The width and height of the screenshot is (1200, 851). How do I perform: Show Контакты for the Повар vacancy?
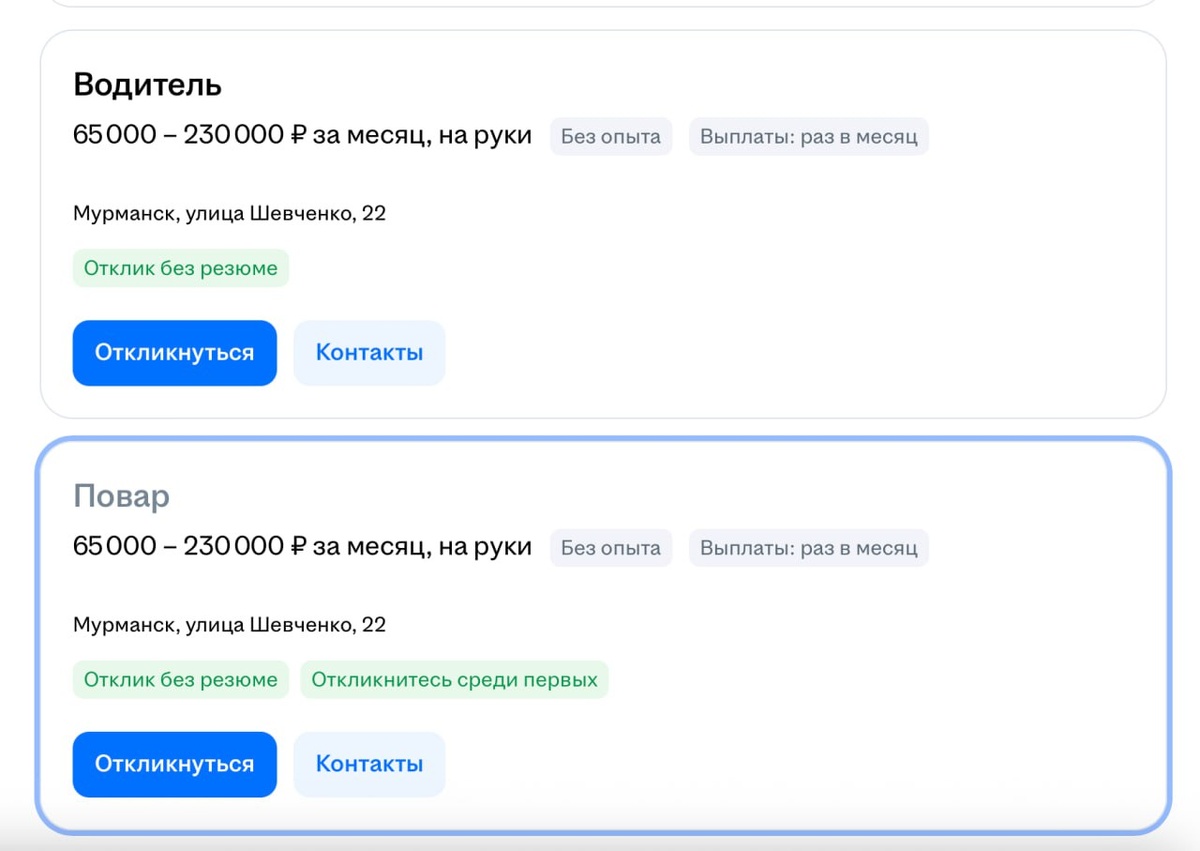pyautogui.click(x=369, y=765)
